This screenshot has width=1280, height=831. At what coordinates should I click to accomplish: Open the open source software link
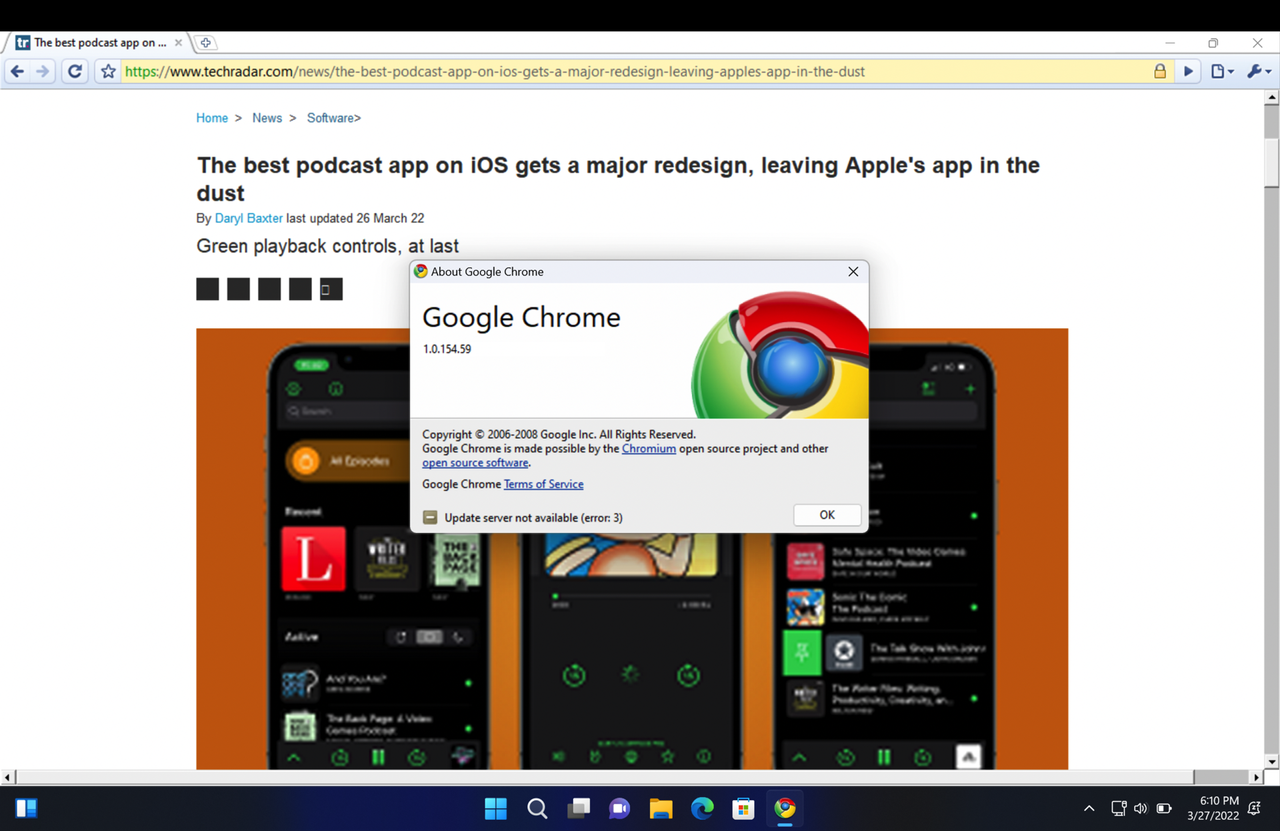pos(475,463)
